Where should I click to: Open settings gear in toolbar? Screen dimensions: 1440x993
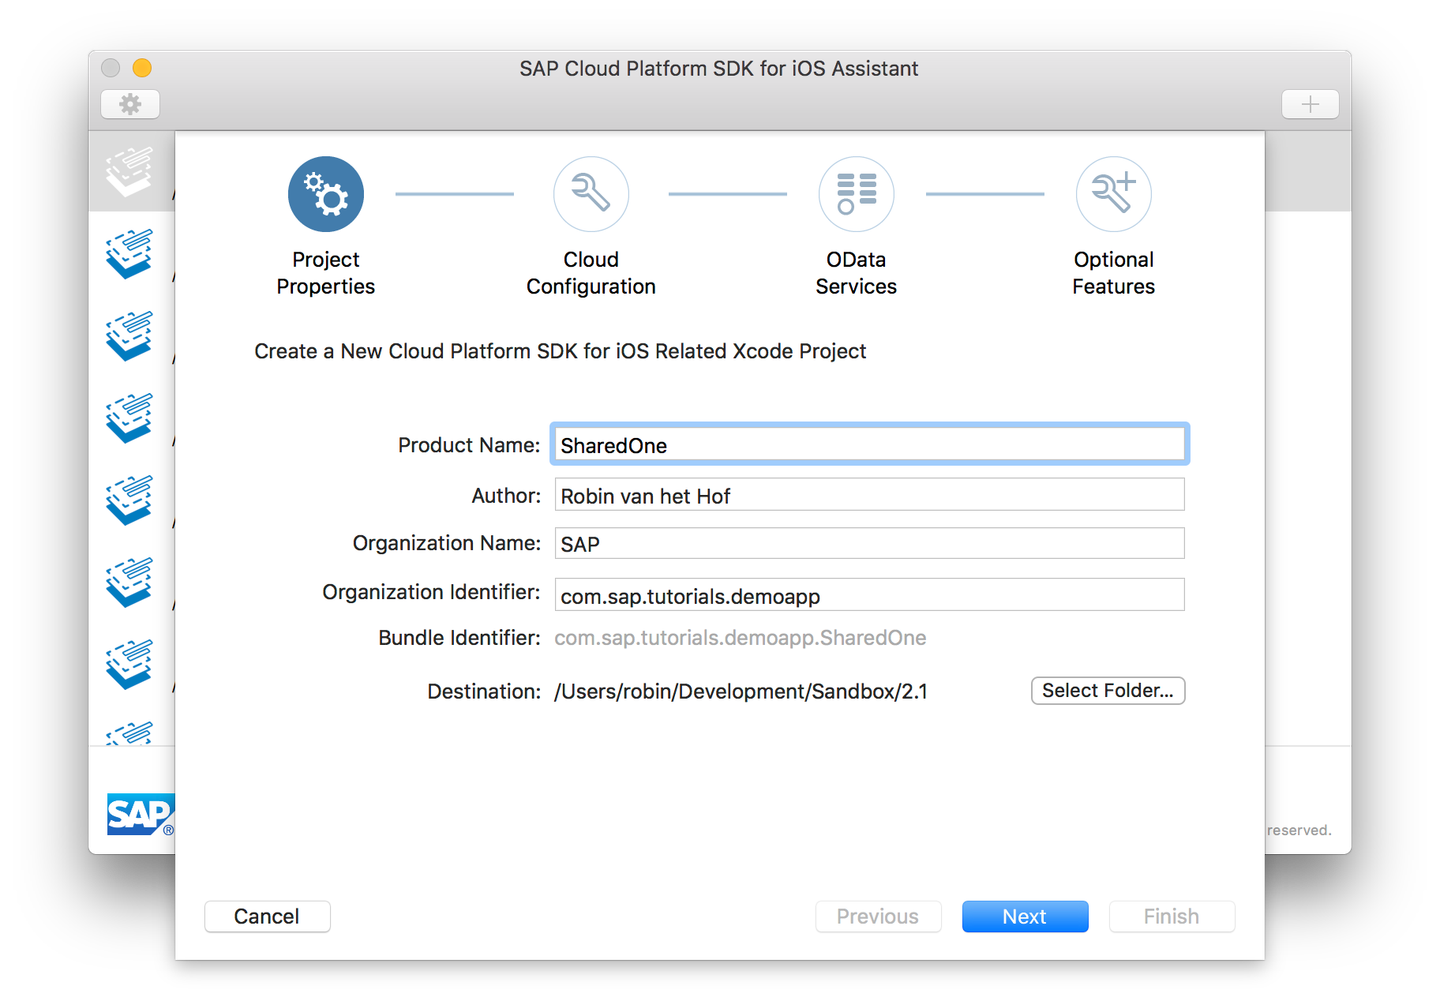pos(130,104)
